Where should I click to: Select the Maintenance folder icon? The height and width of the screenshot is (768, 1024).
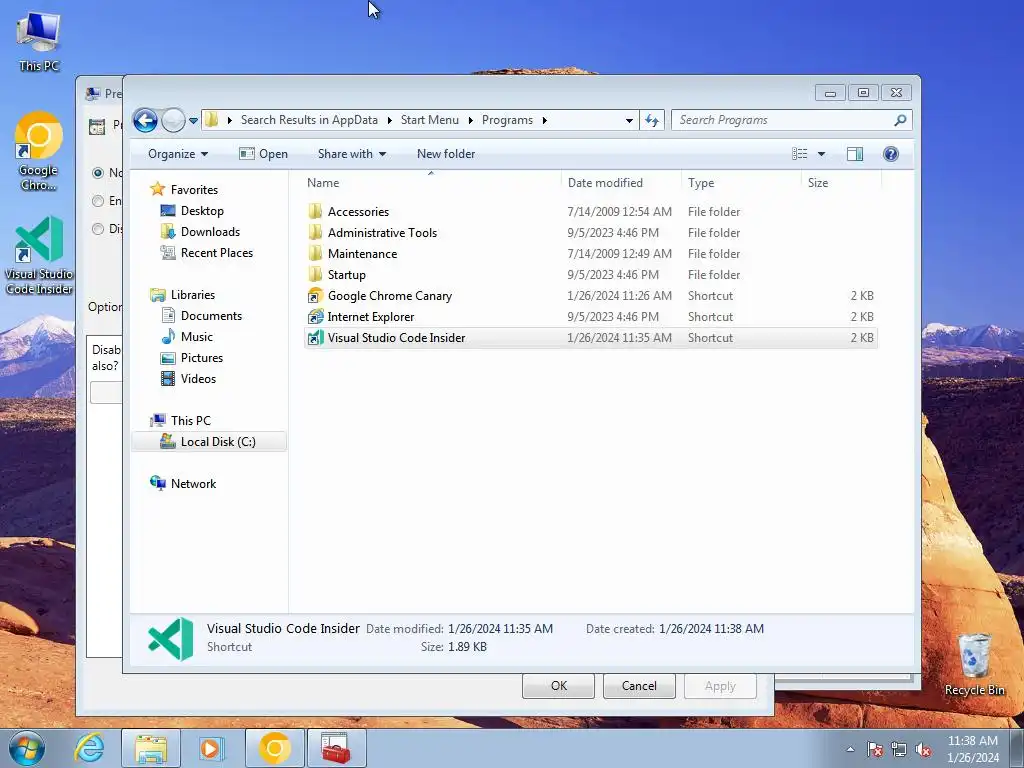click(x=315, y=253)
